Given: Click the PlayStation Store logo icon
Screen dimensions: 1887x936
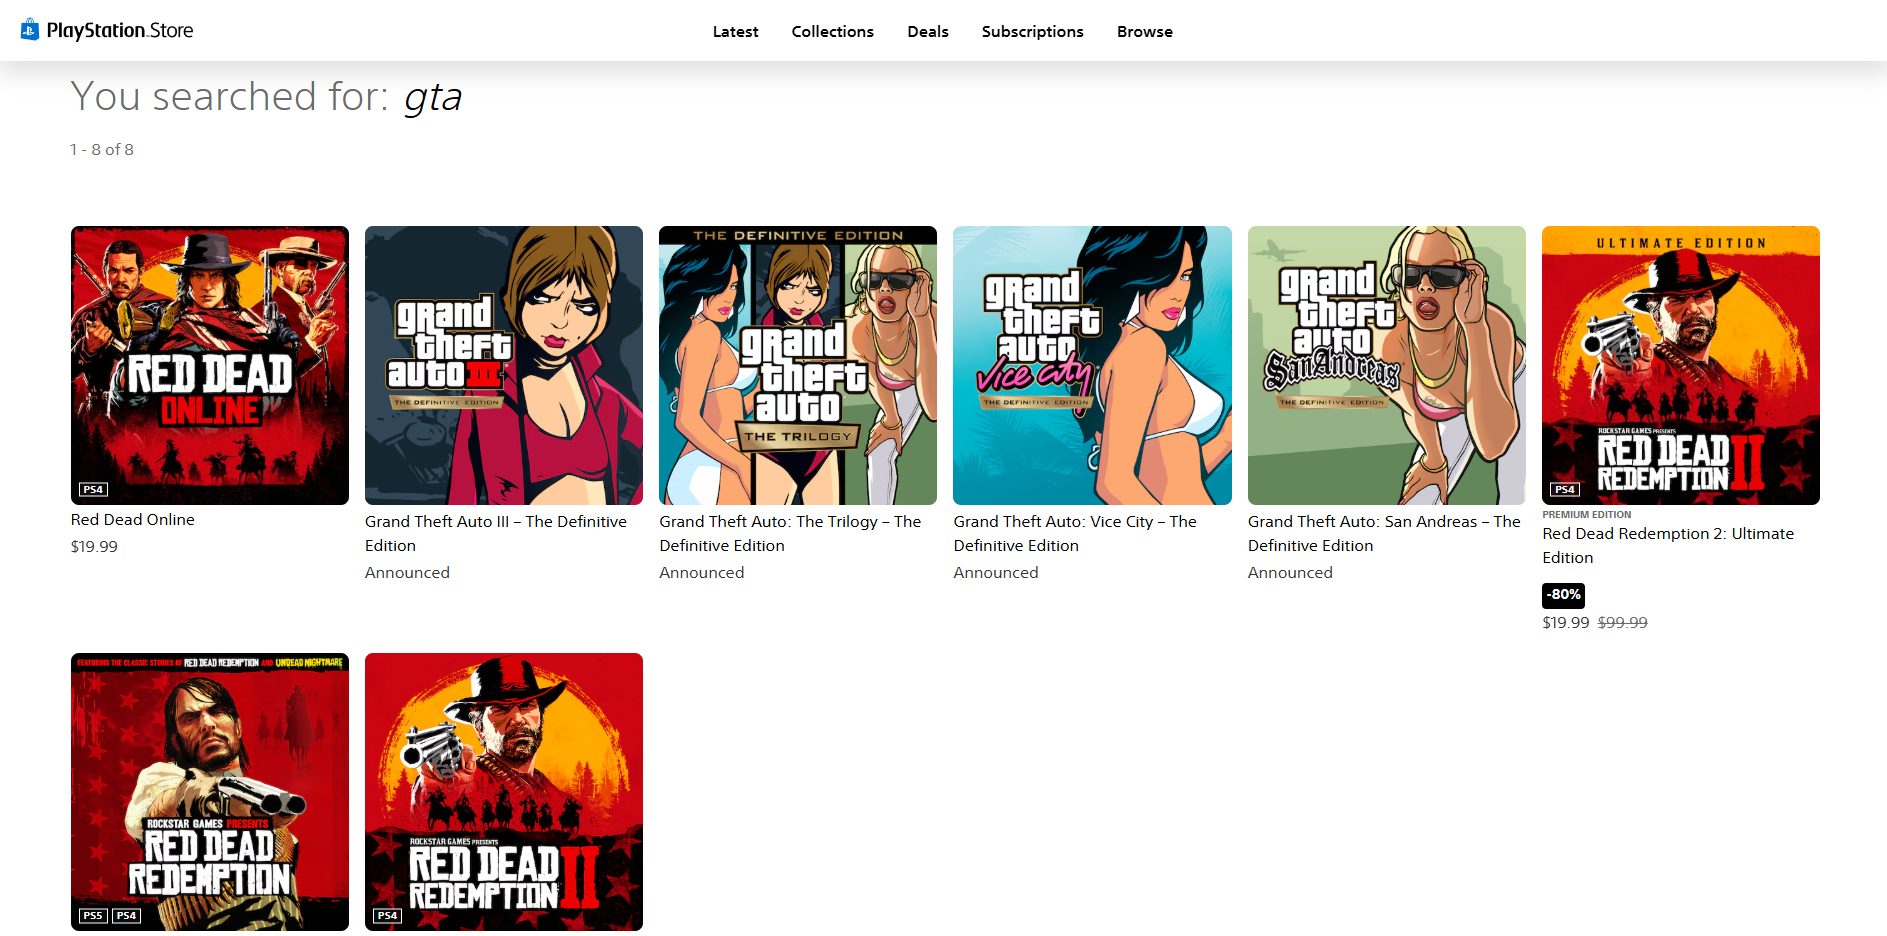Looking at the screenshot, I should pyautogui.click(x=30, y=30).
